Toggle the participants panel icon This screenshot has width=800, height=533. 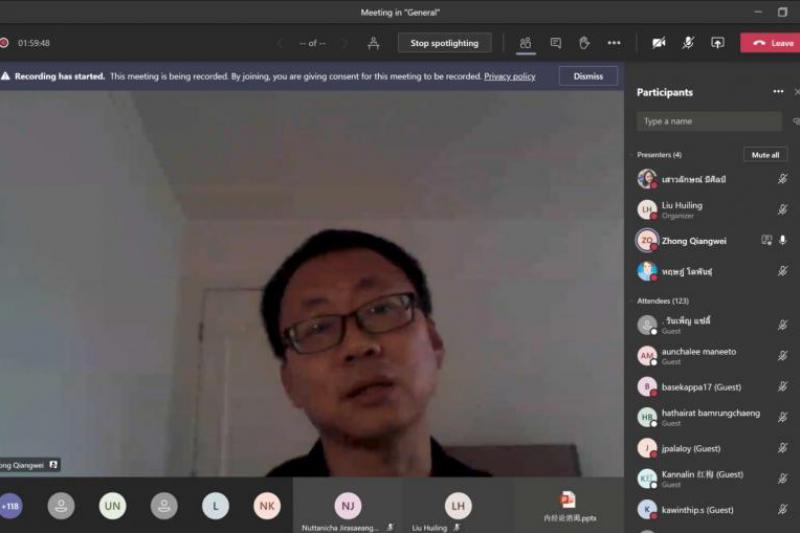[x=526, y=43]
